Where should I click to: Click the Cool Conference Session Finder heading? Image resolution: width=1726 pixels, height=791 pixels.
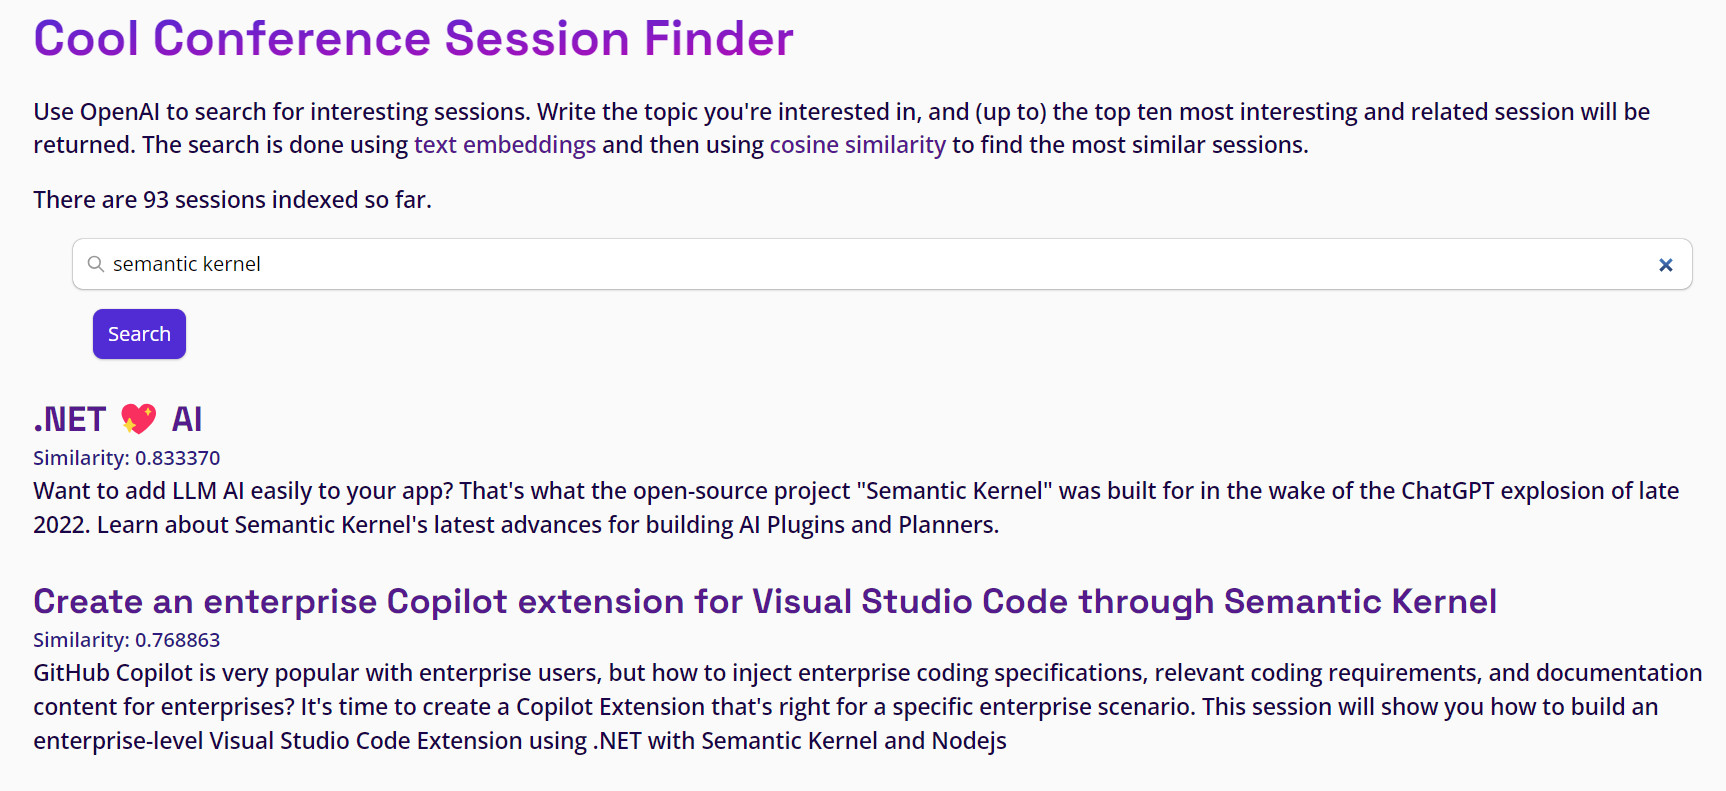point(413,39)
